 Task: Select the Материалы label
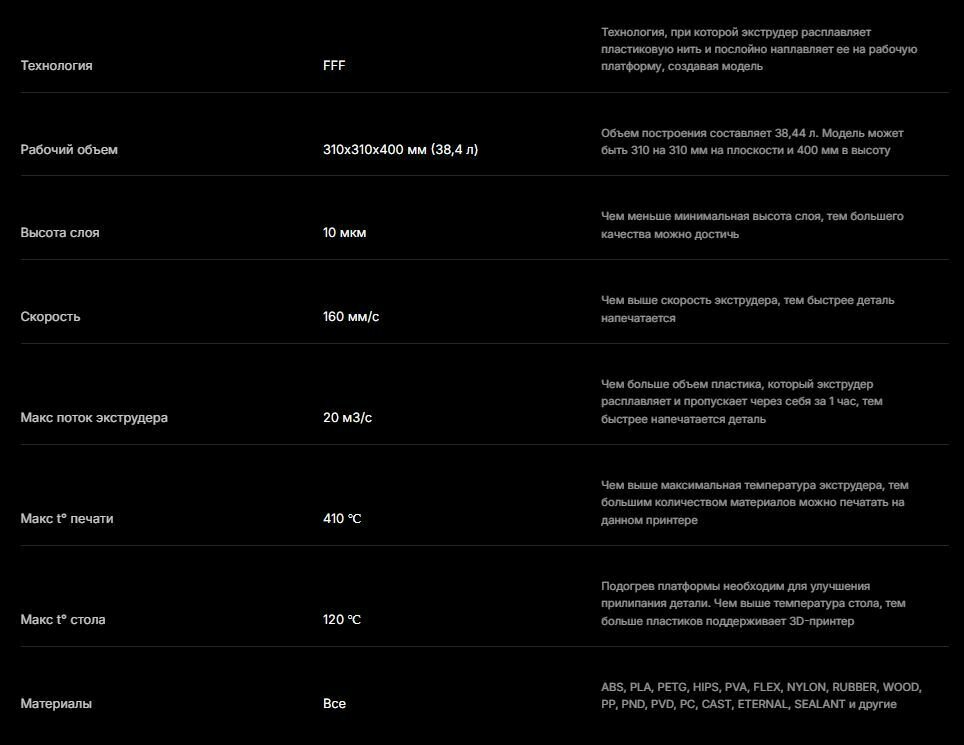(56, 704)
